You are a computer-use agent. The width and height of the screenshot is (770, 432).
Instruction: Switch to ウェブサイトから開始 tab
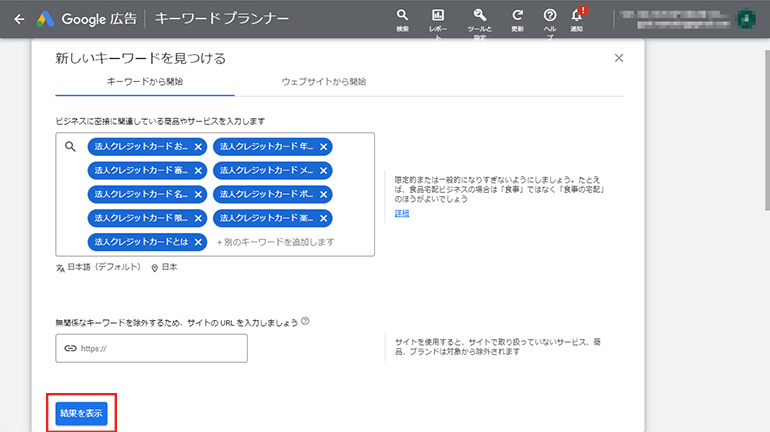coord(323,81)
